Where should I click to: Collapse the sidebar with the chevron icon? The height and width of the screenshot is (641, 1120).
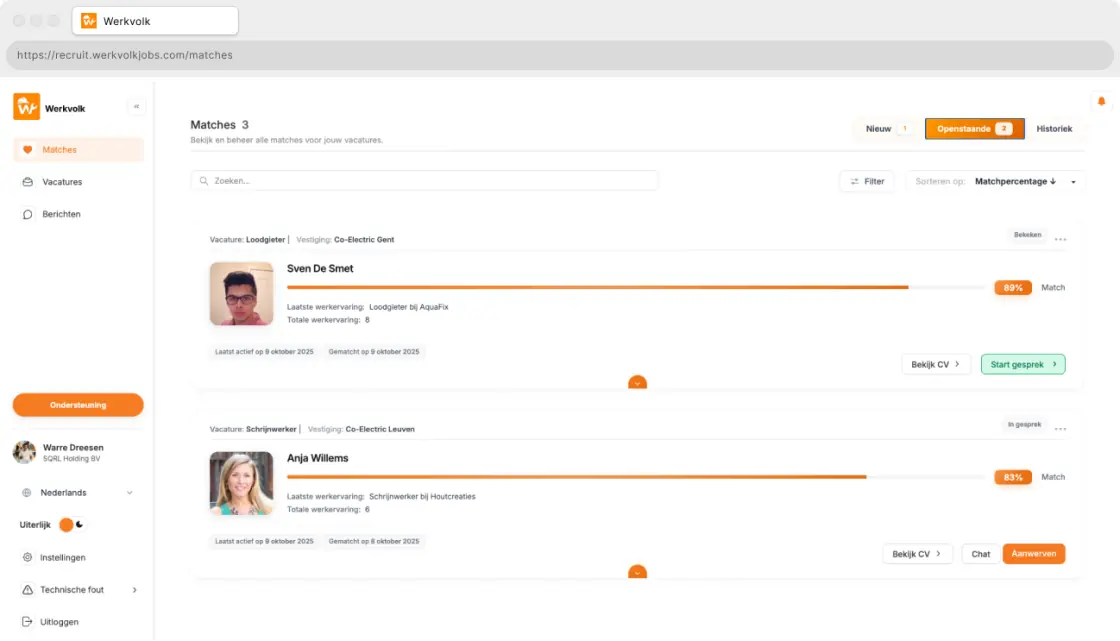(136, 106)
